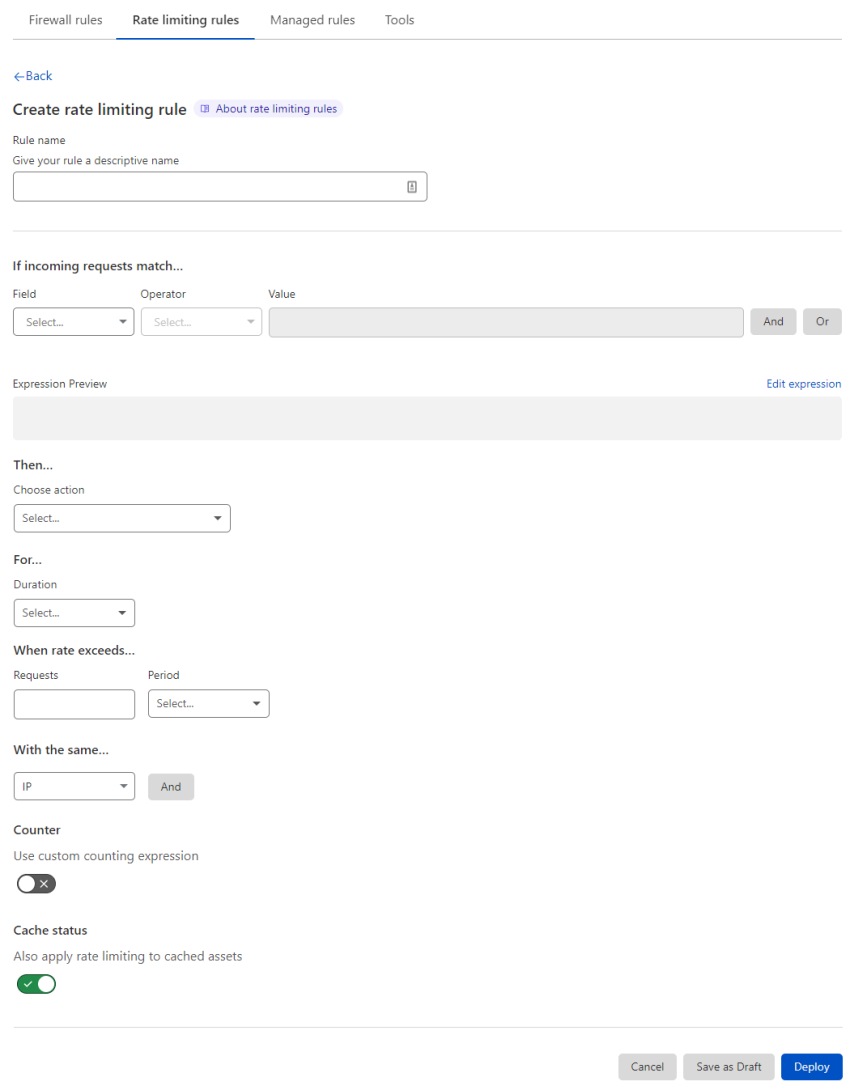Click the back arrow icon
Screen dimensions: 850x1090
pos(17,75)
